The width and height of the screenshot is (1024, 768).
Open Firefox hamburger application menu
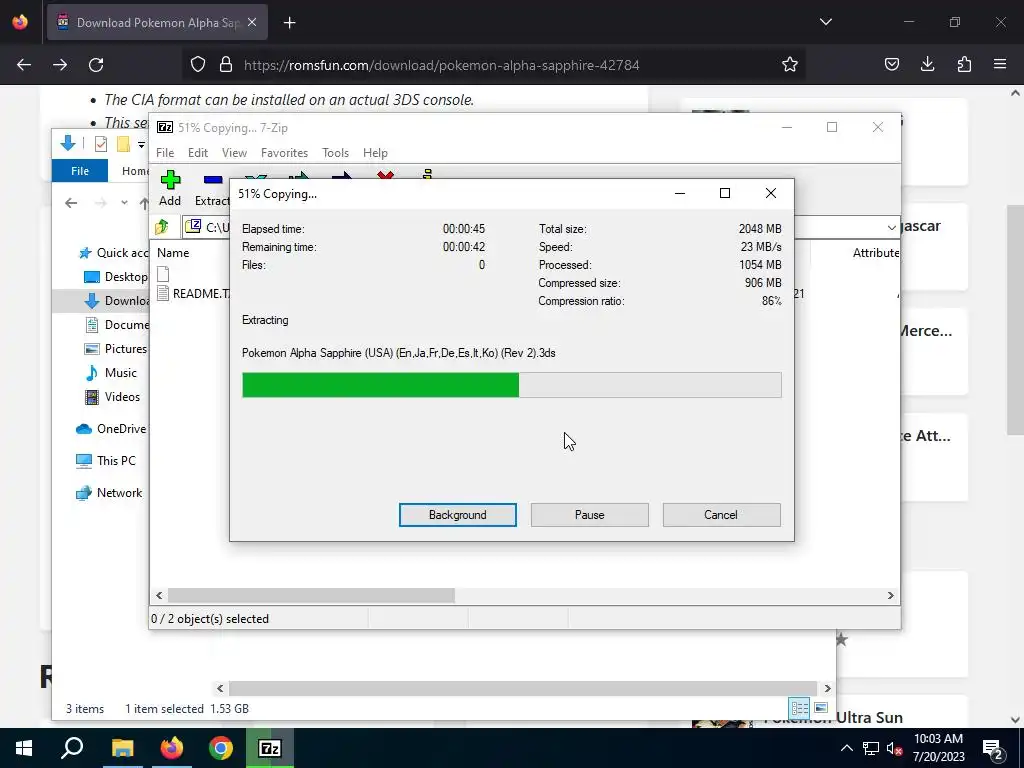(x=1000, y=64)
